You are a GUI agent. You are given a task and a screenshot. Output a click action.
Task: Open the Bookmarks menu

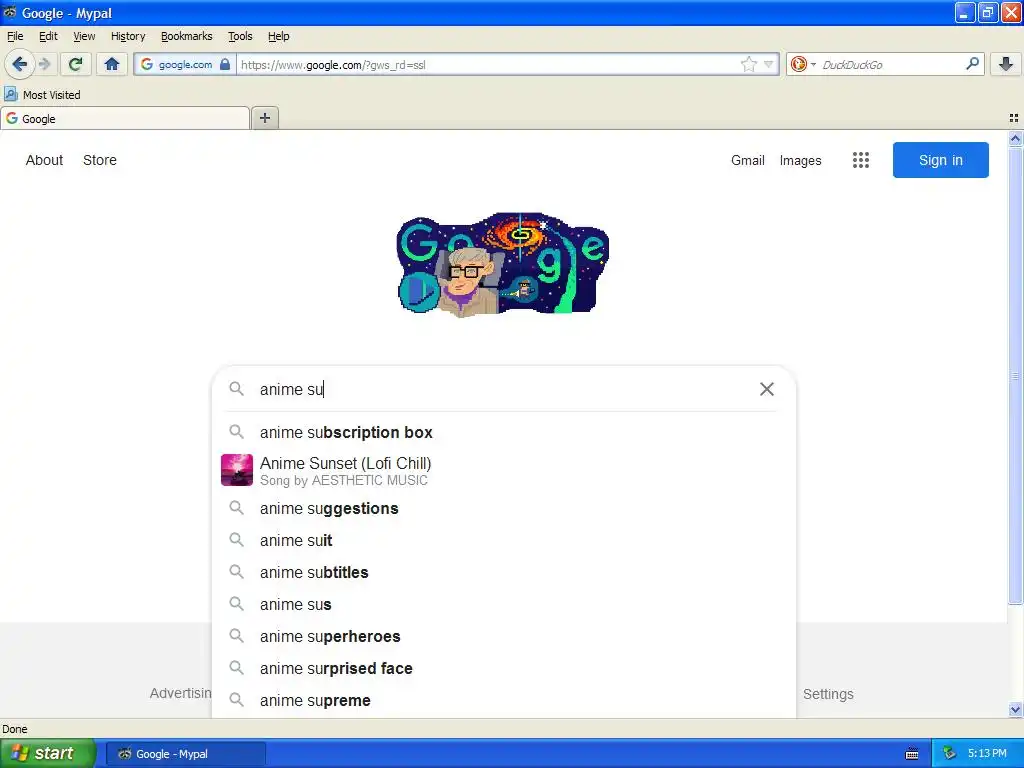tap(186, 36)
